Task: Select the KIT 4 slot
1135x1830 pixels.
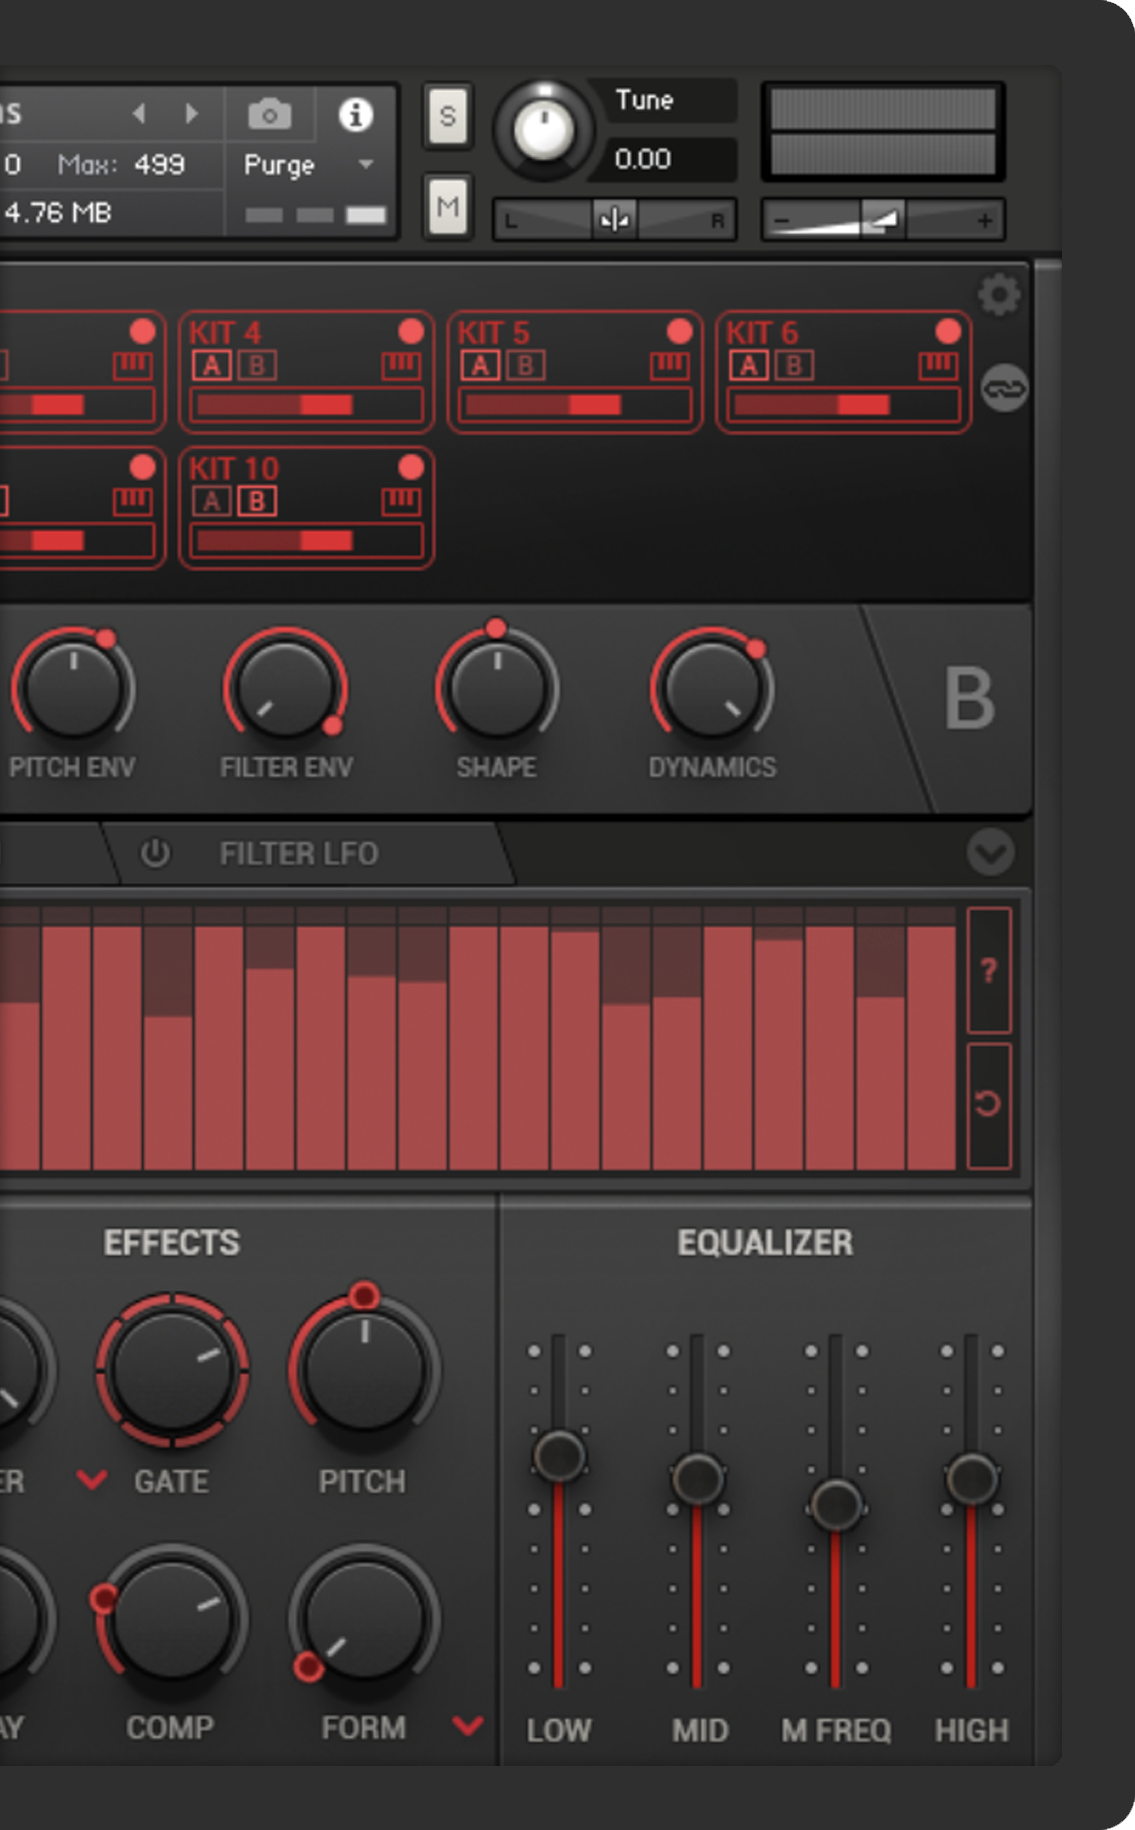Action: pyautogui.click(x=307, y=371)
